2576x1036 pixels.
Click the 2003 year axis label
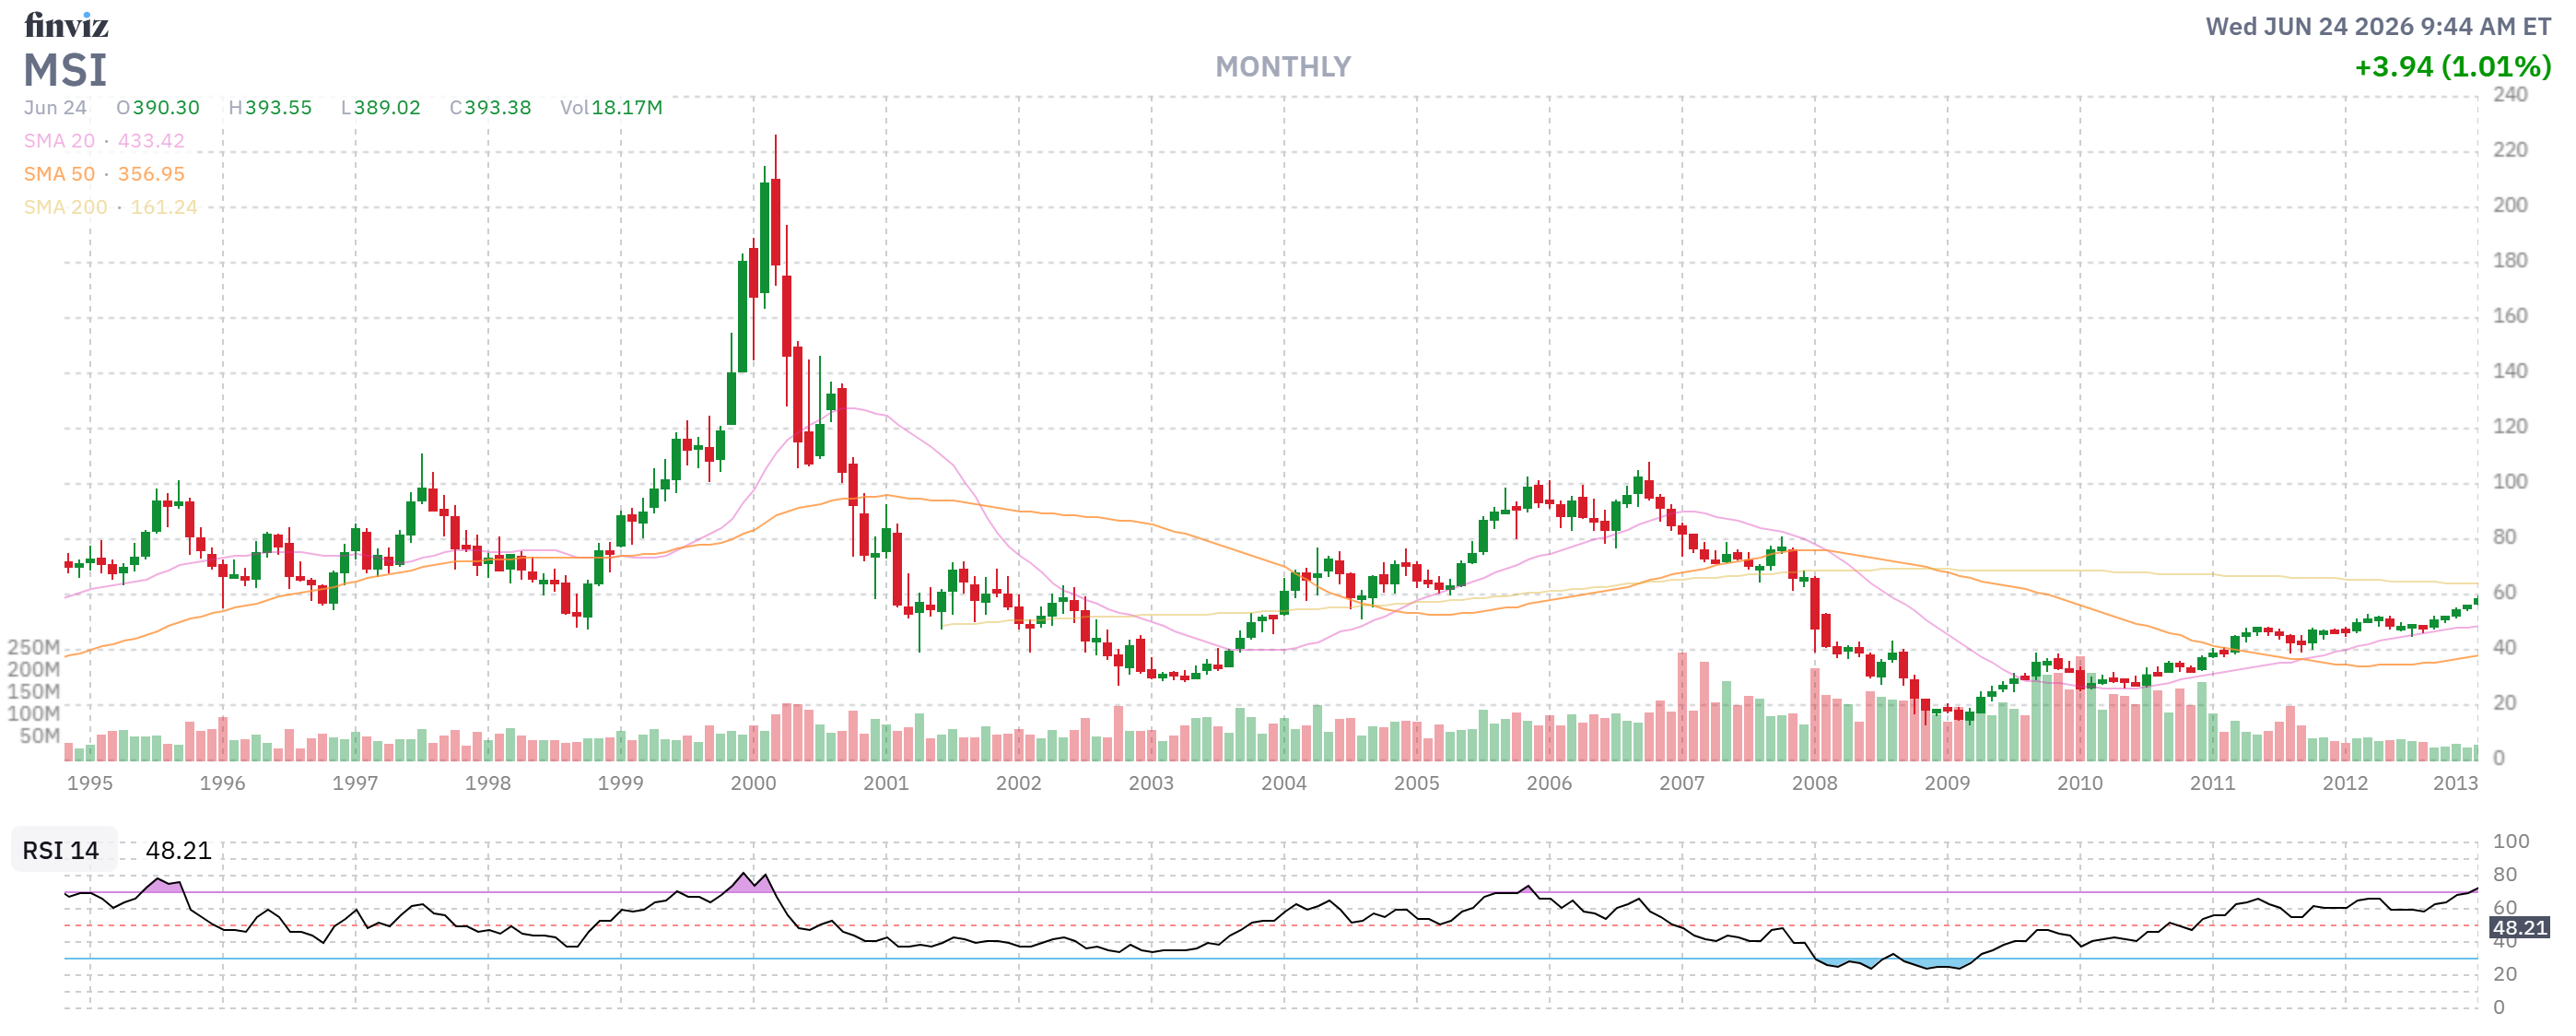[1151, 783]
